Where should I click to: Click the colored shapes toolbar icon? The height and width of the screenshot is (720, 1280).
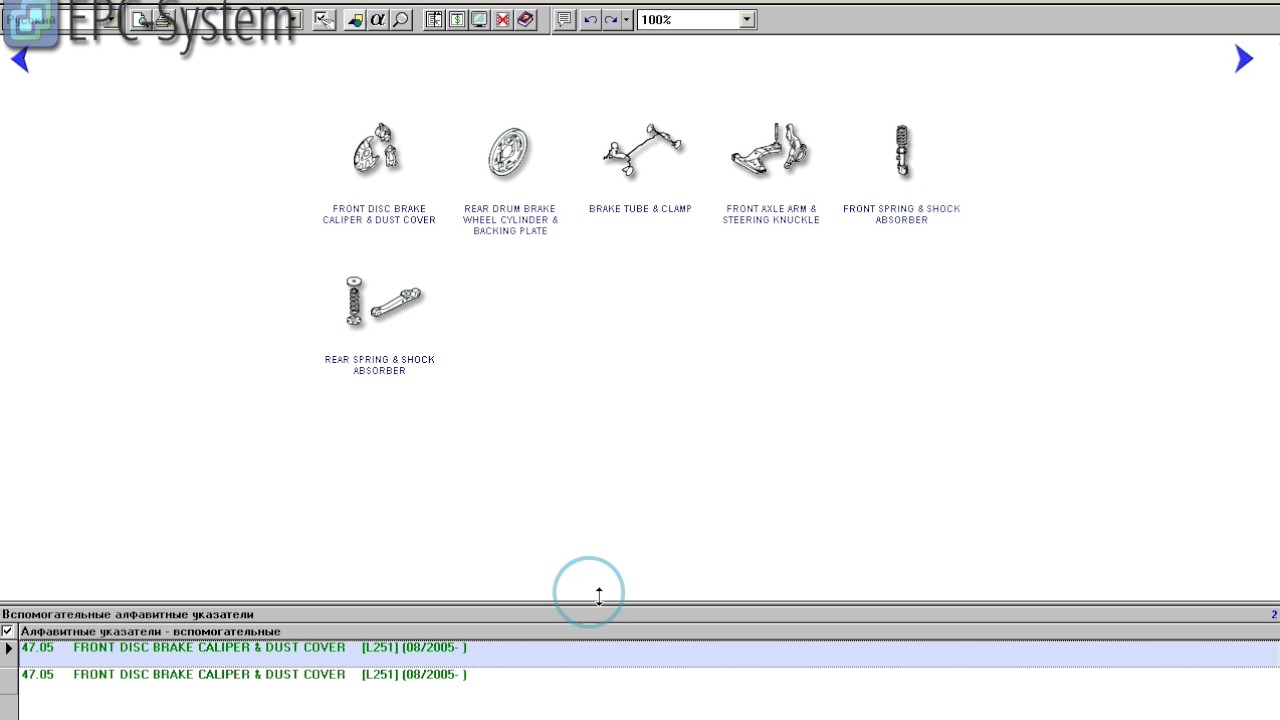[x=355, y=20]
